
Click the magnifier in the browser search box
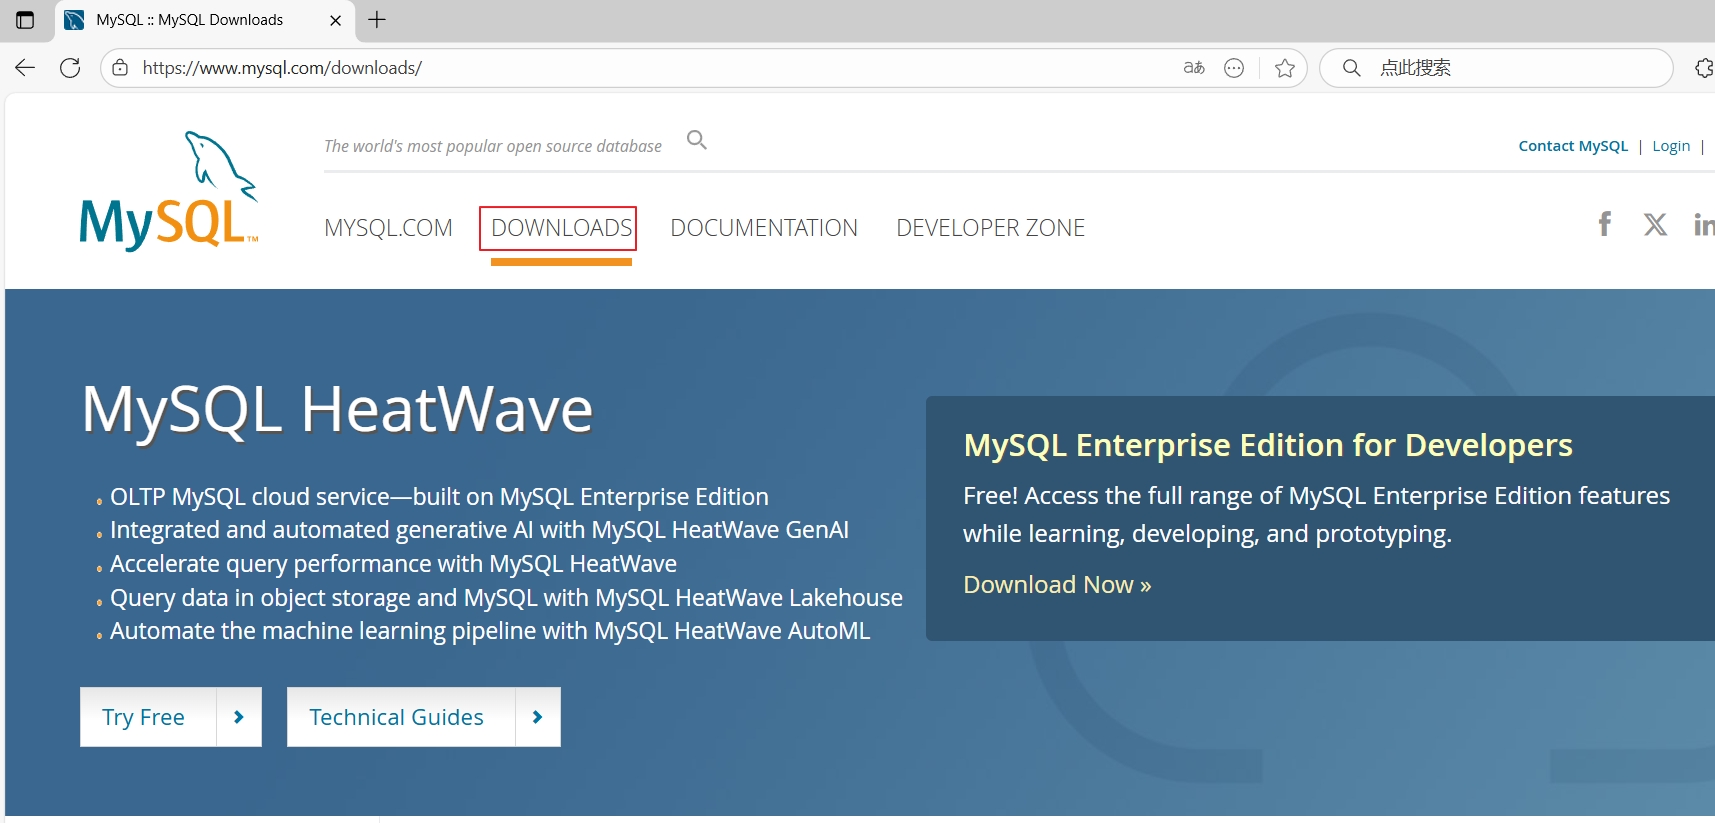coord(1351,68)
